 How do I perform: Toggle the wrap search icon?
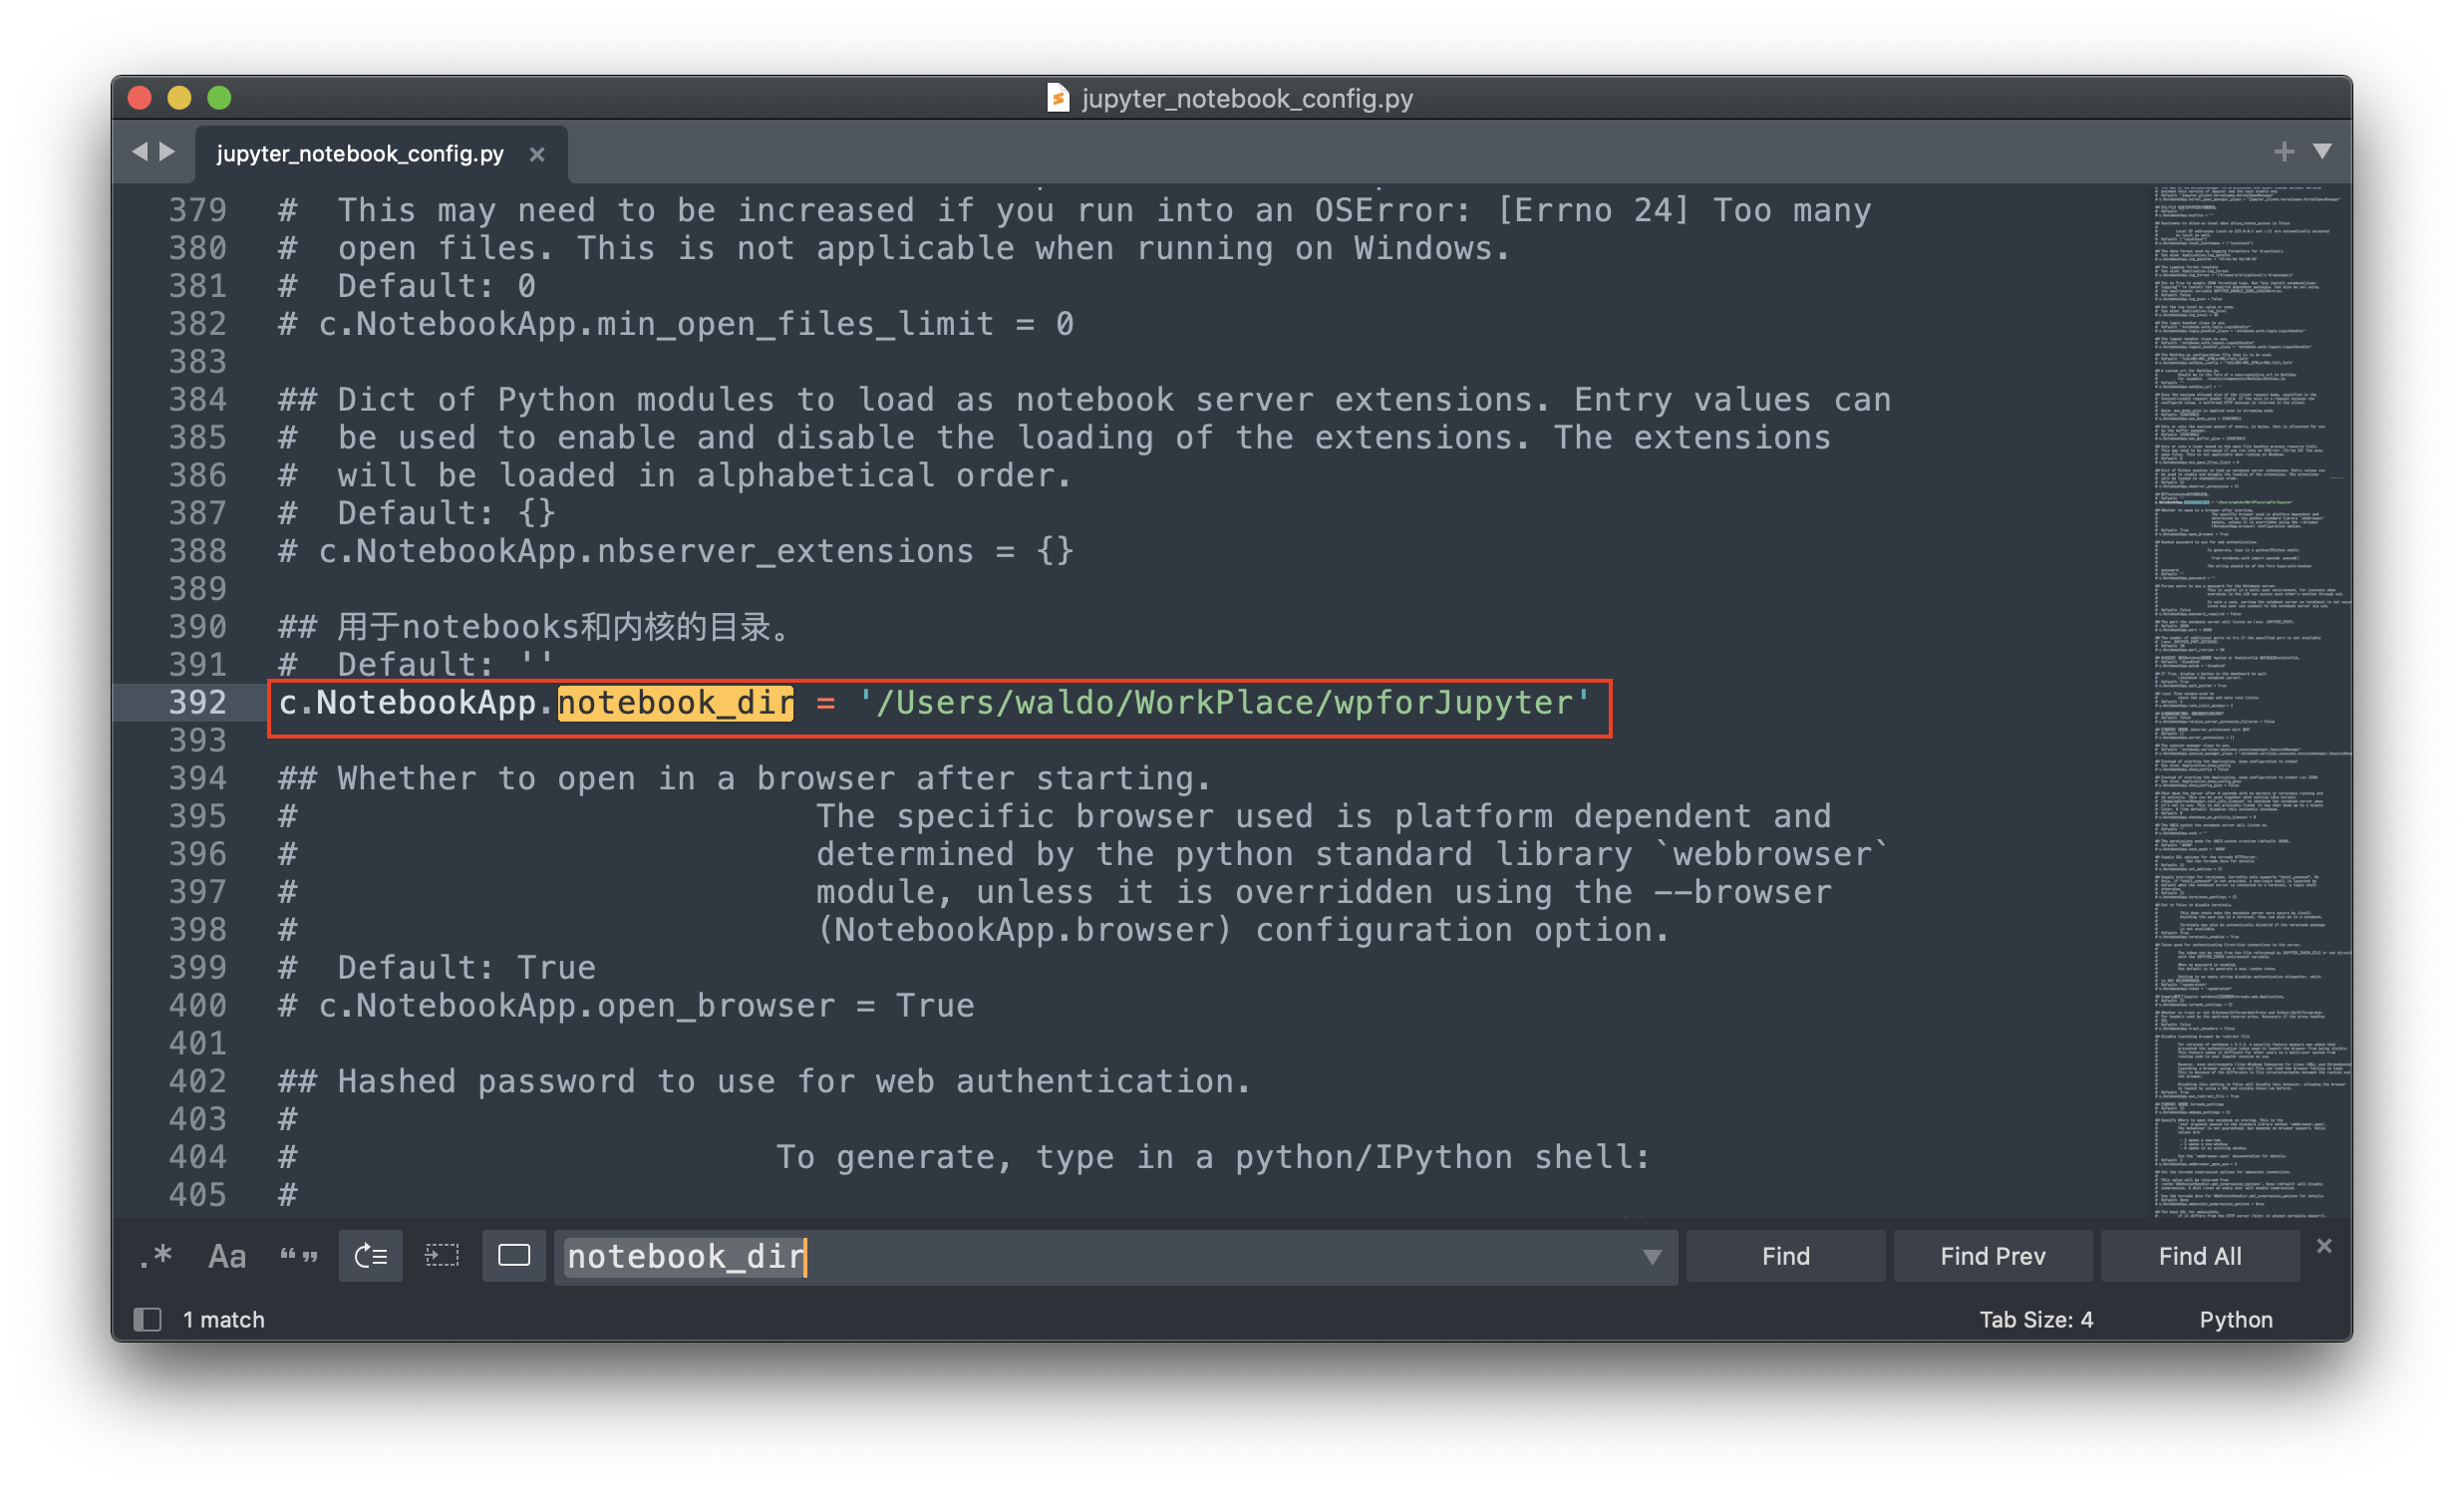point(371,1256)
